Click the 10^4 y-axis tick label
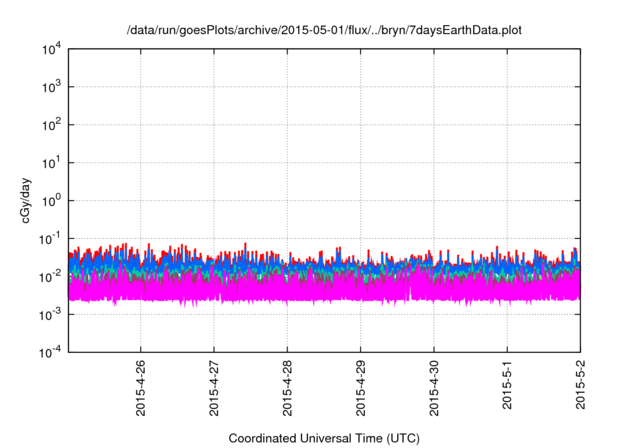The image size is (640, 448). pyautogui.click(x=51, y=49)
